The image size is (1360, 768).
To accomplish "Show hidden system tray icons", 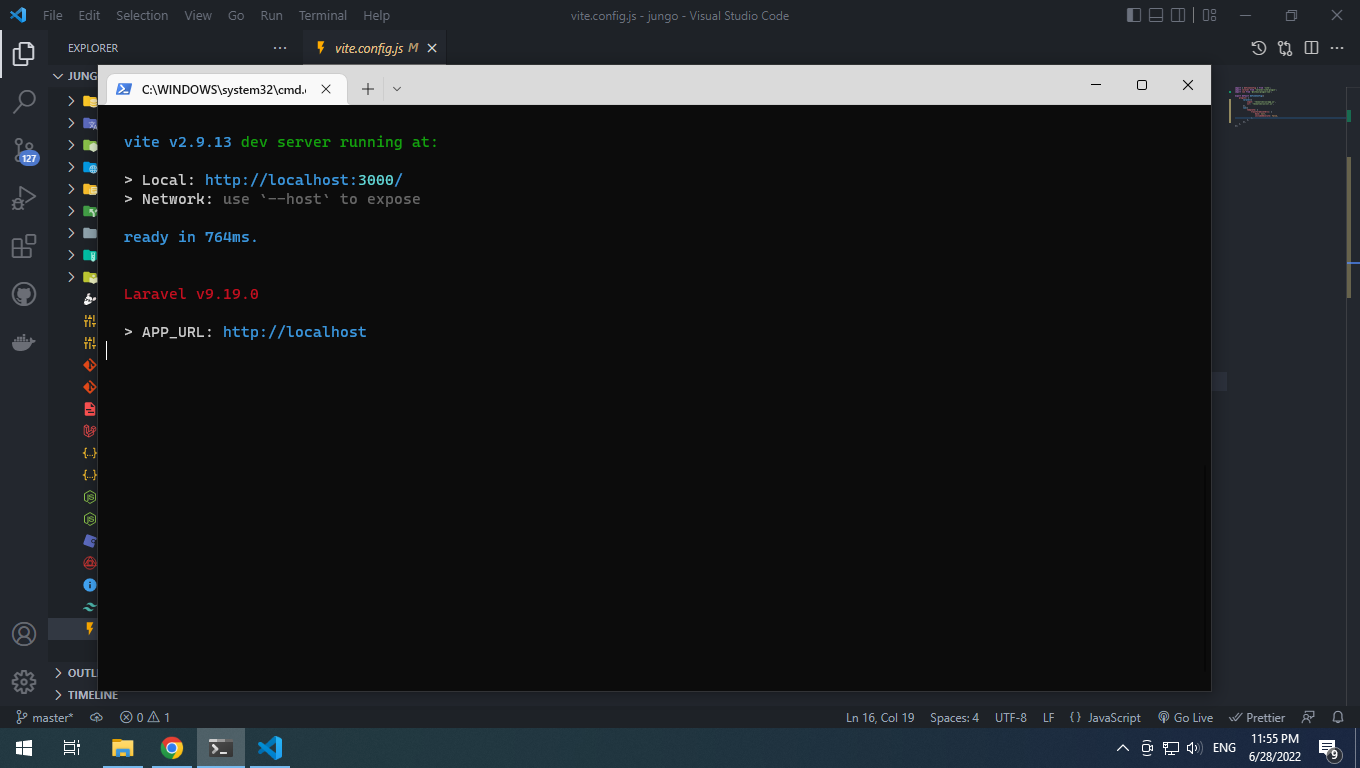I will (x=1122, y=748).
